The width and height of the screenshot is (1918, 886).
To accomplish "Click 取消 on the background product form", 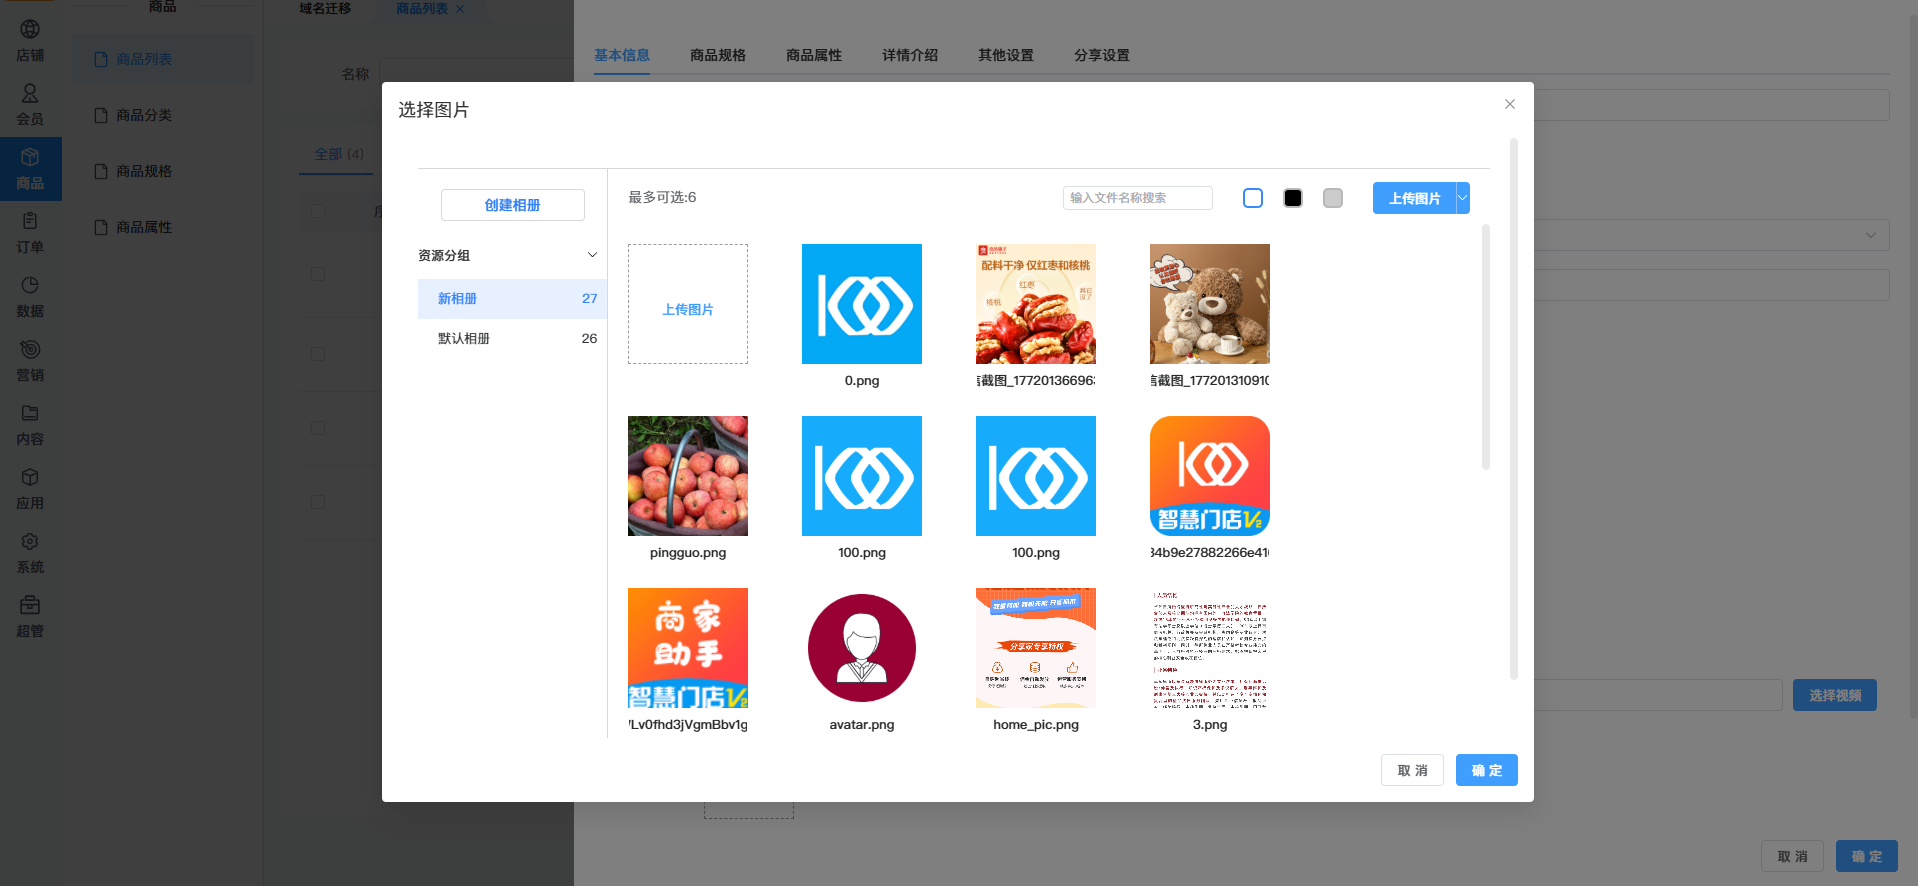I will [1792, 856].
